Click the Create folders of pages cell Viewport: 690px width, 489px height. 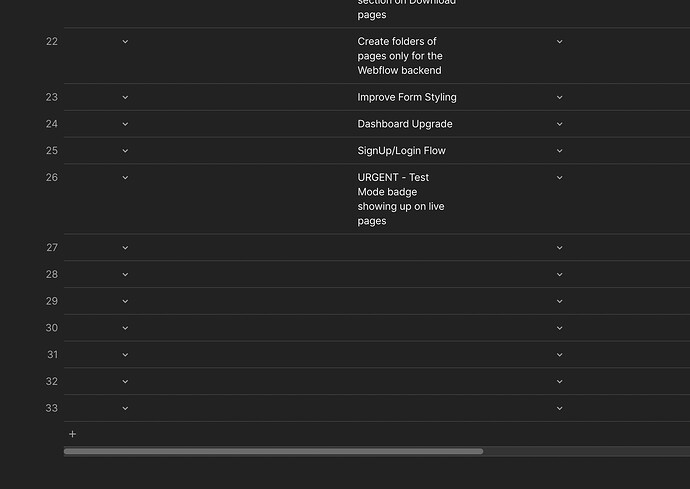(400, 56)
